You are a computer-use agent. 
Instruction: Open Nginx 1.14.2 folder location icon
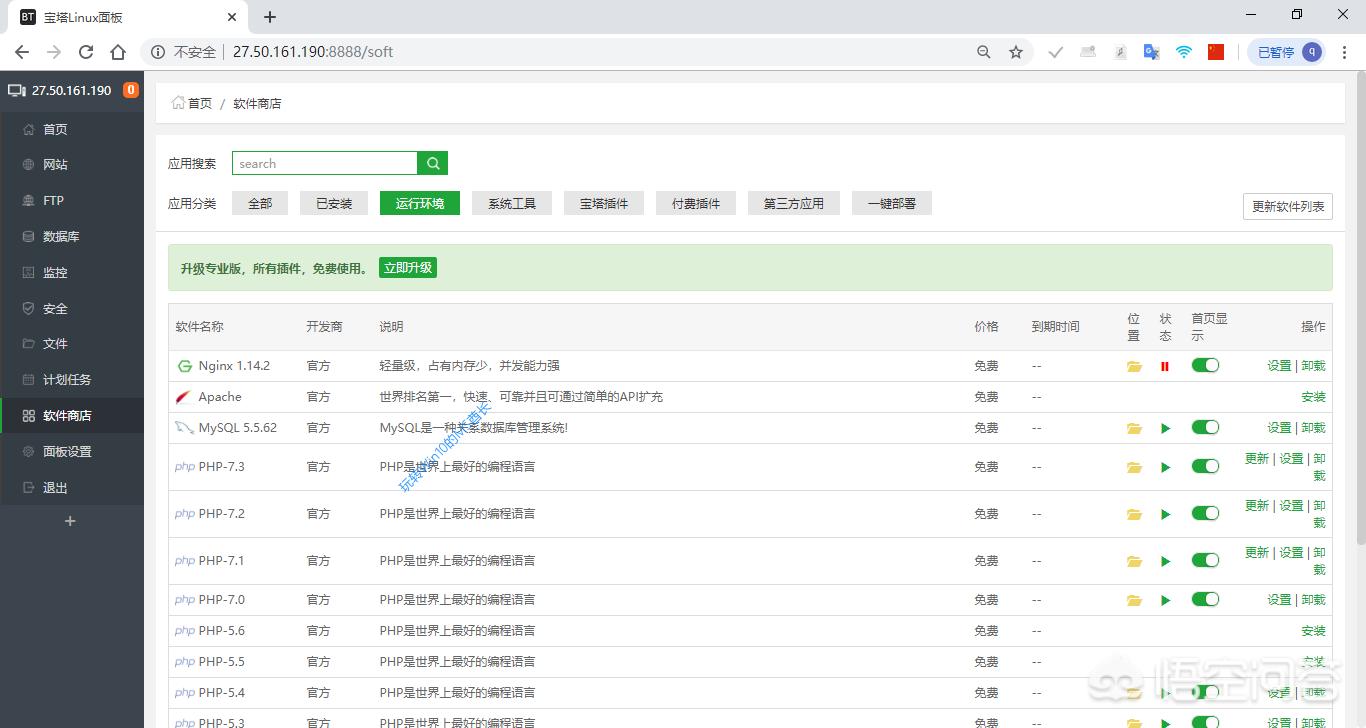(x=1134, y=367)
